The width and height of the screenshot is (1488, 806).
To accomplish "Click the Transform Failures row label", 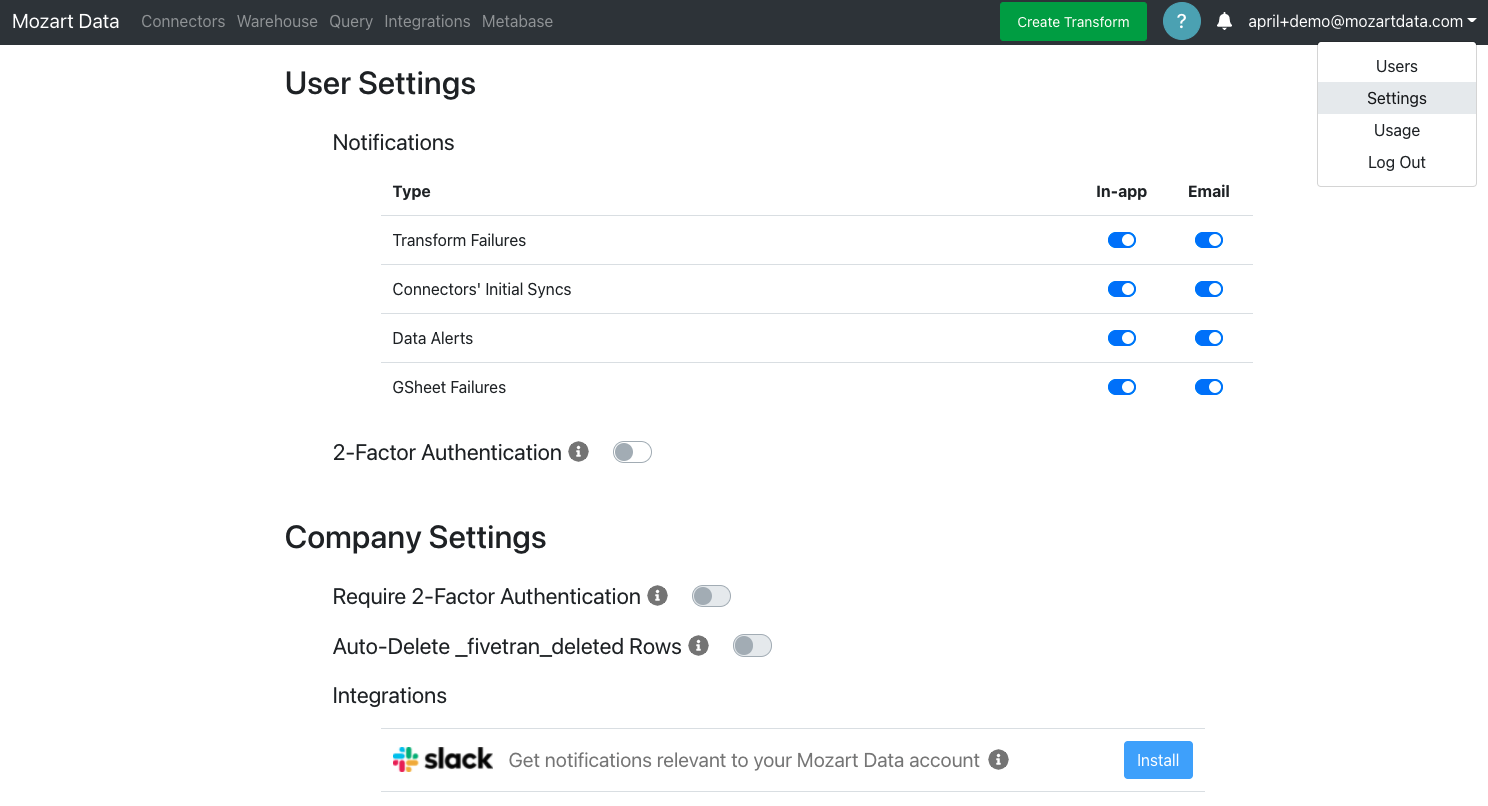I will pos(459,240).
